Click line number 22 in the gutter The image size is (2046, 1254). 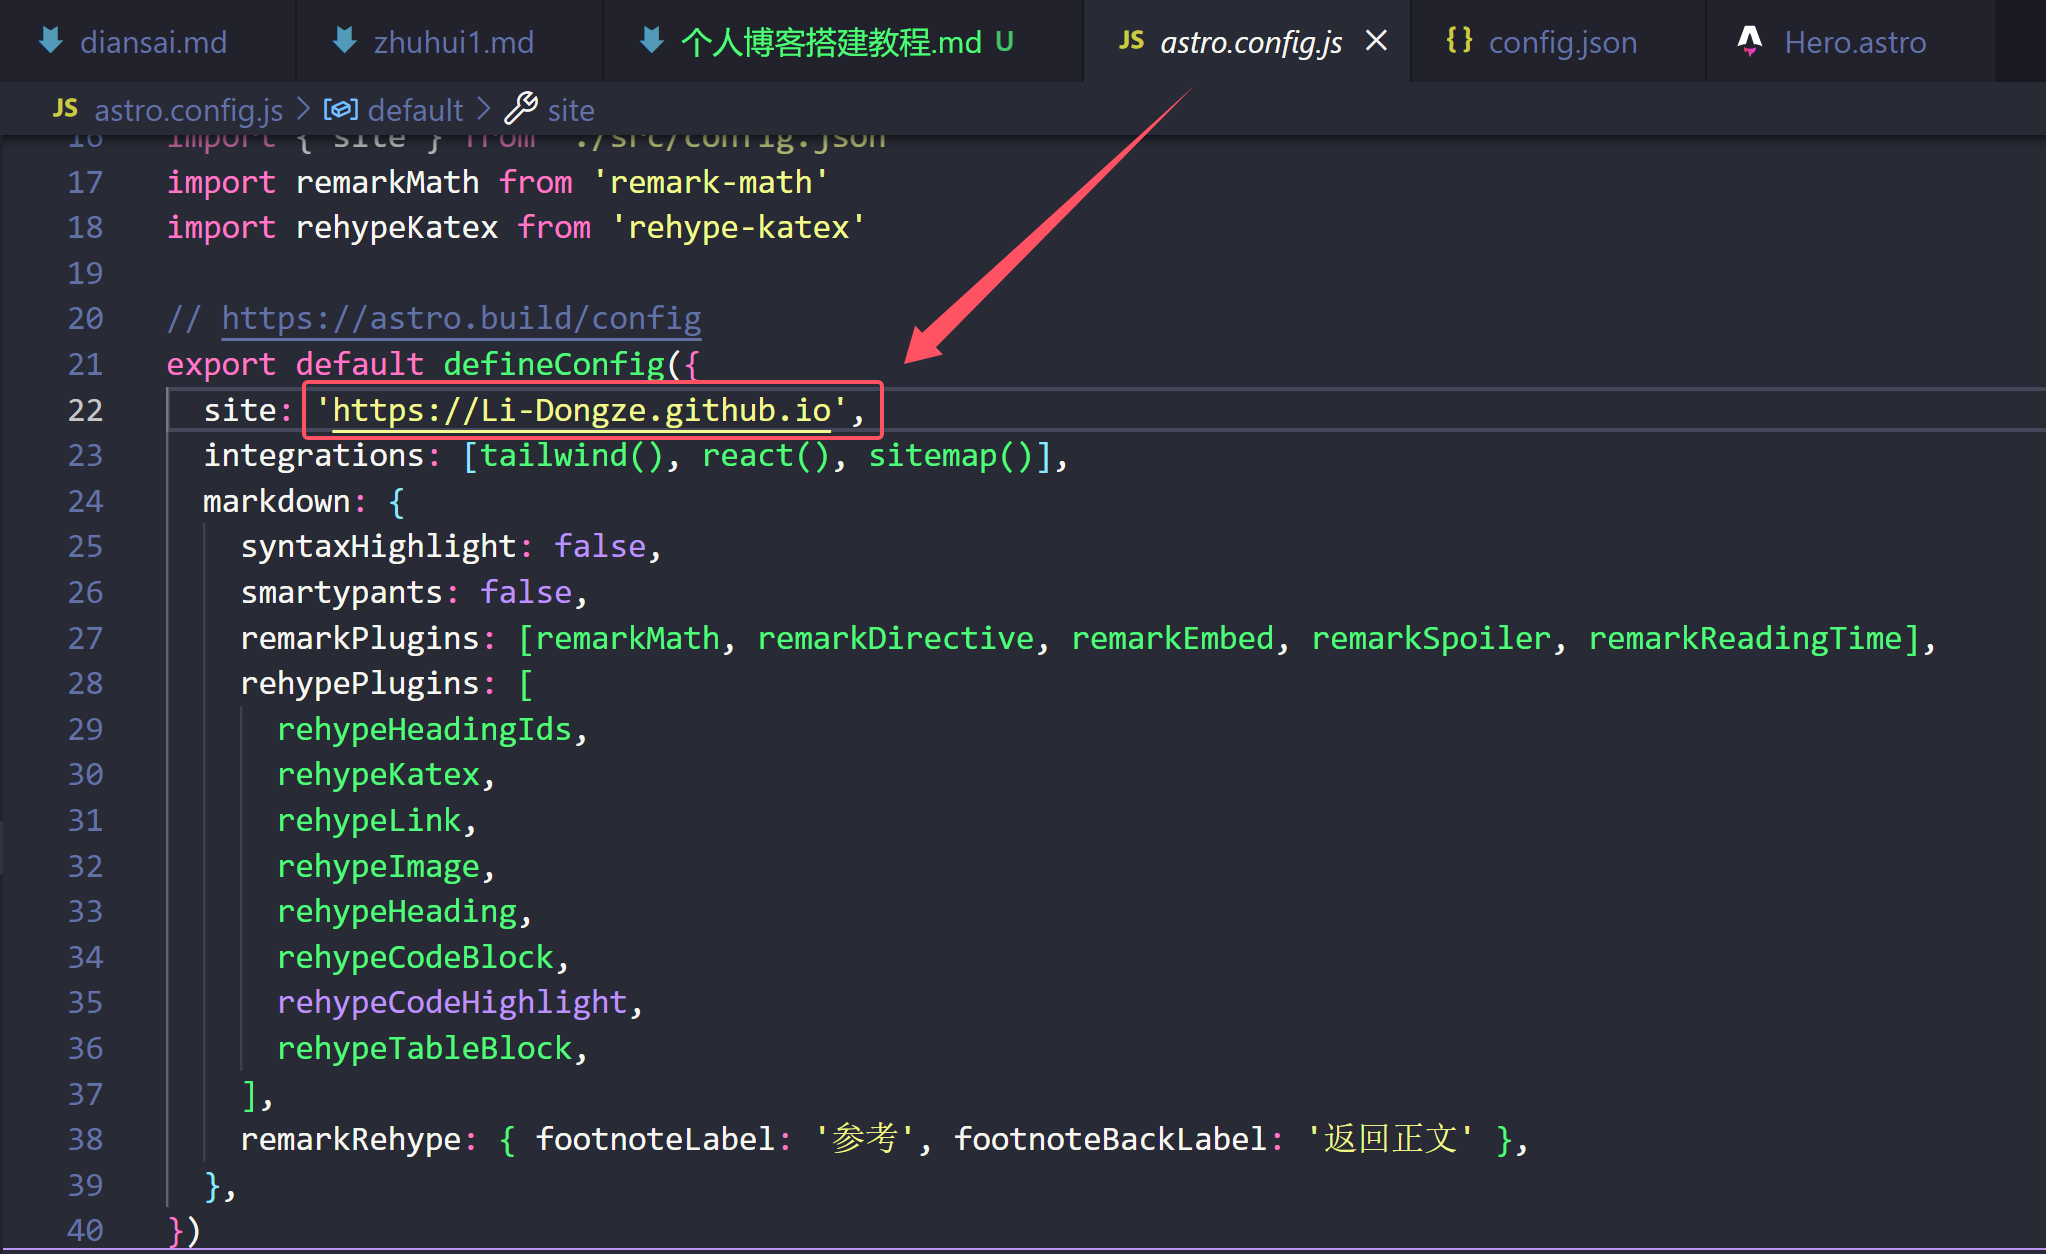point(85,411)
